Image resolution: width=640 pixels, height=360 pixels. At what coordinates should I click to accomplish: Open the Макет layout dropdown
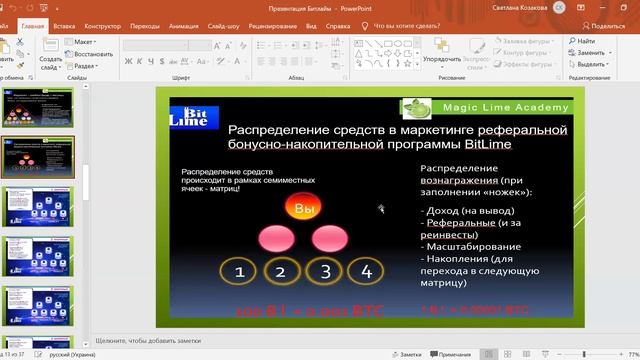[81, 42]
